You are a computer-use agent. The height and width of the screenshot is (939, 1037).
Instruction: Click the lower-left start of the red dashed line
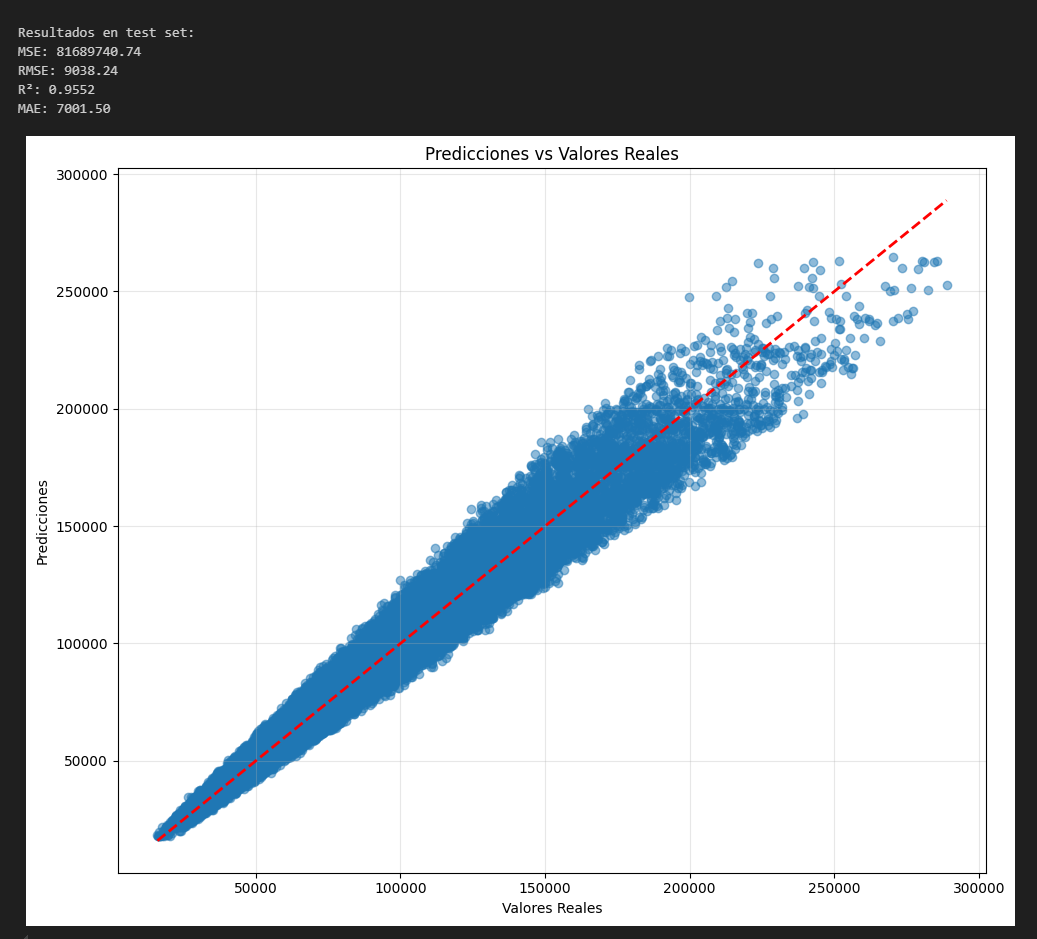(x=158, y=839)
